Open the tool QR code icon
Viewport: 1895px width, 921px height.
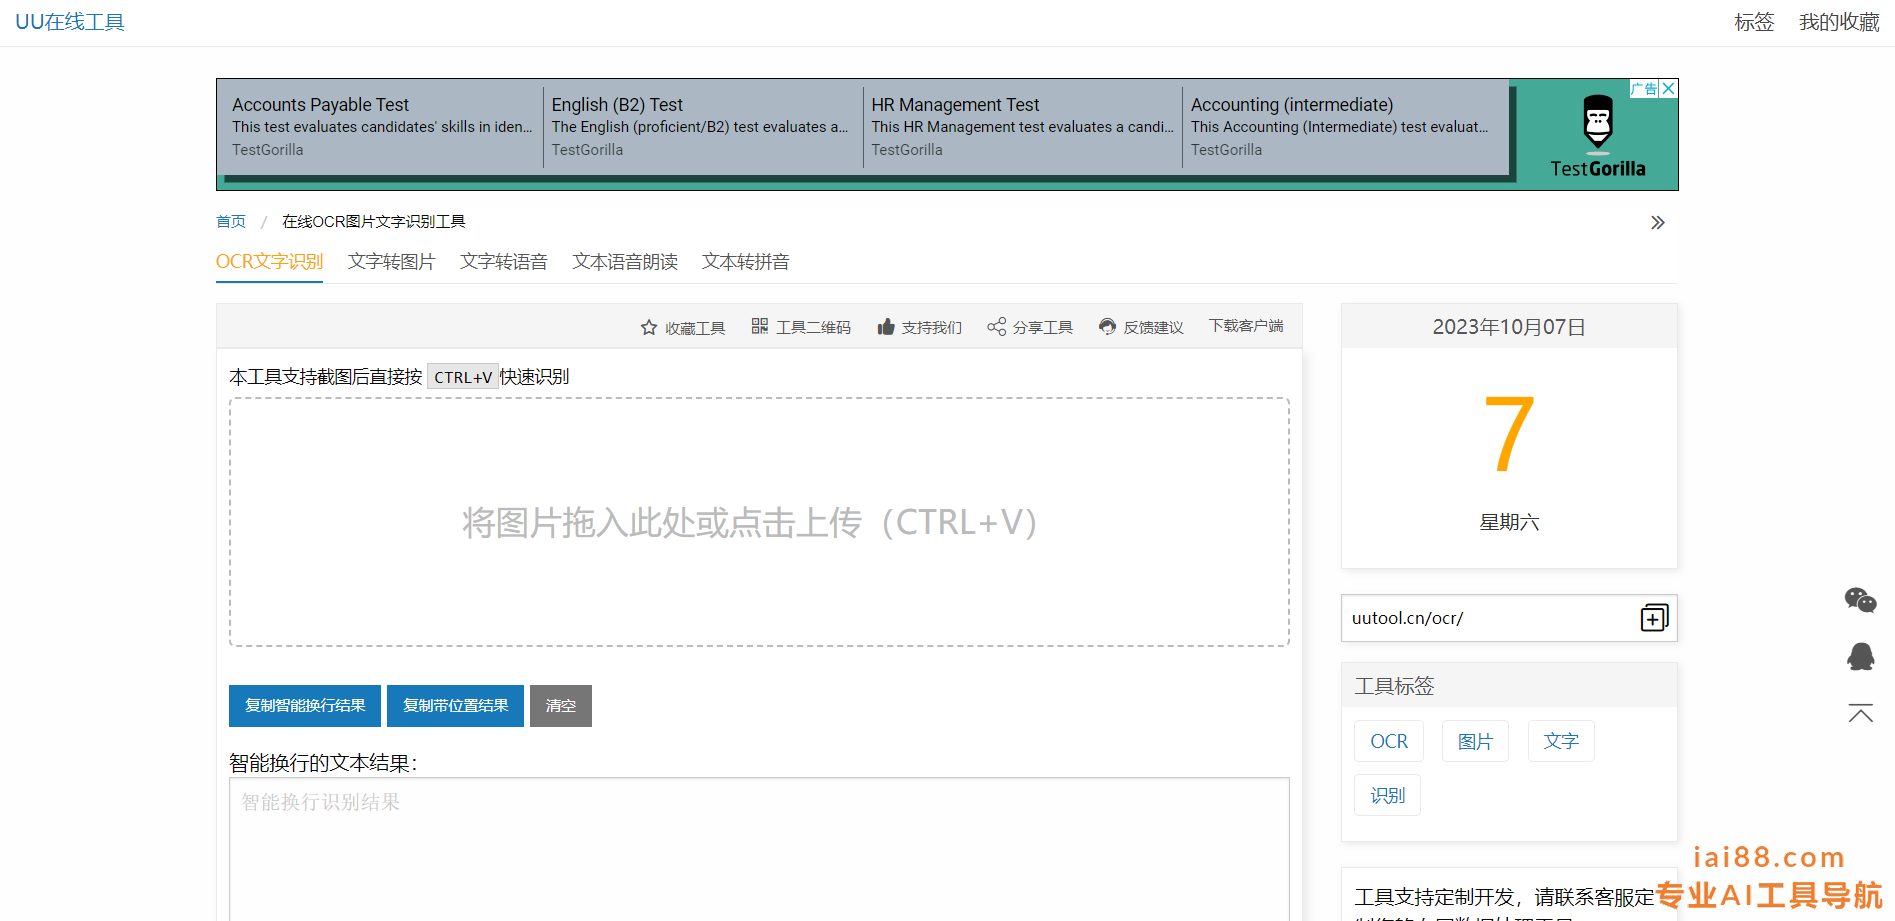click(x=760, y=326)
